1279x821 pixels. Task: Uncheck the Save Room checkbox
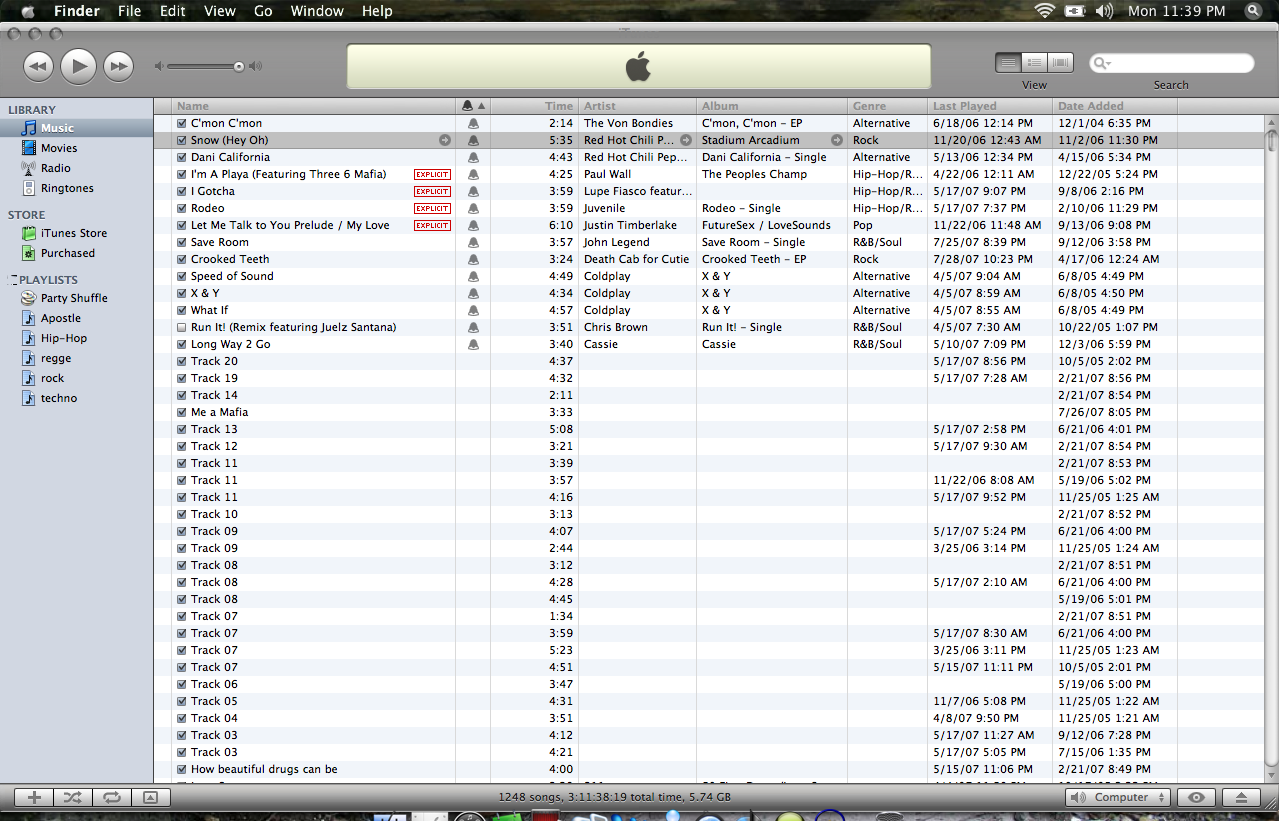(181, 242)
